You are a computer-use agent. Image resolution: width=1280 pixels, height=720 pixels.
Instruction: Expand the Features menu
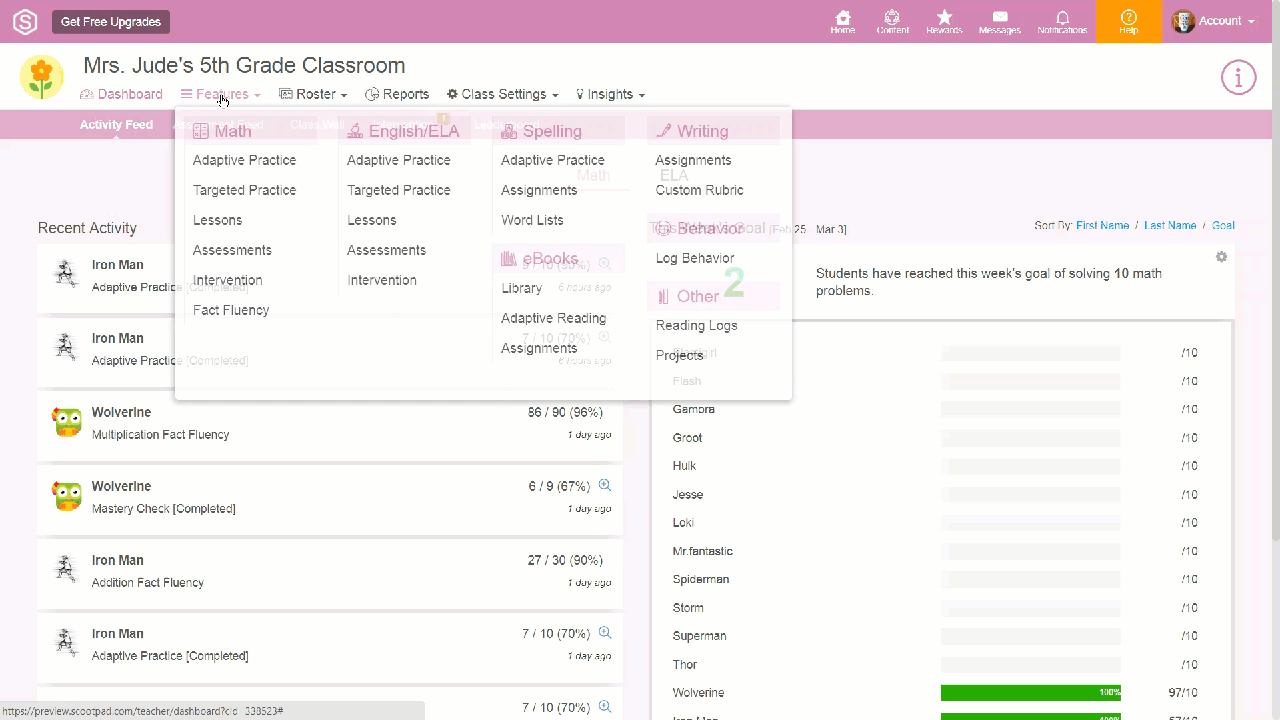click(x=221, y=94)
